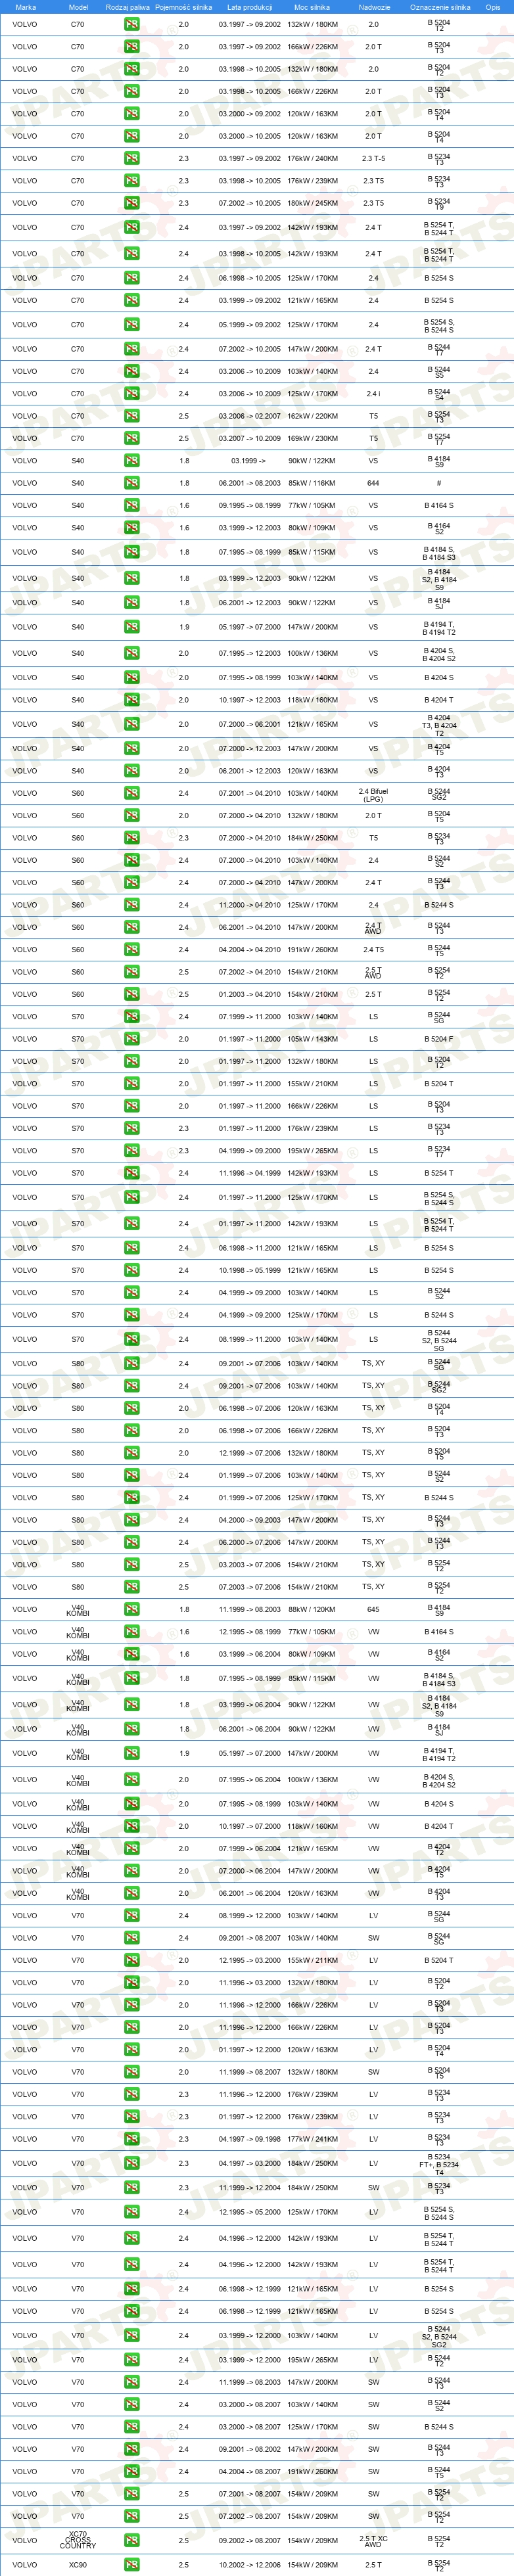Click the '180kW / 245KM' power cell

[313, 203]
